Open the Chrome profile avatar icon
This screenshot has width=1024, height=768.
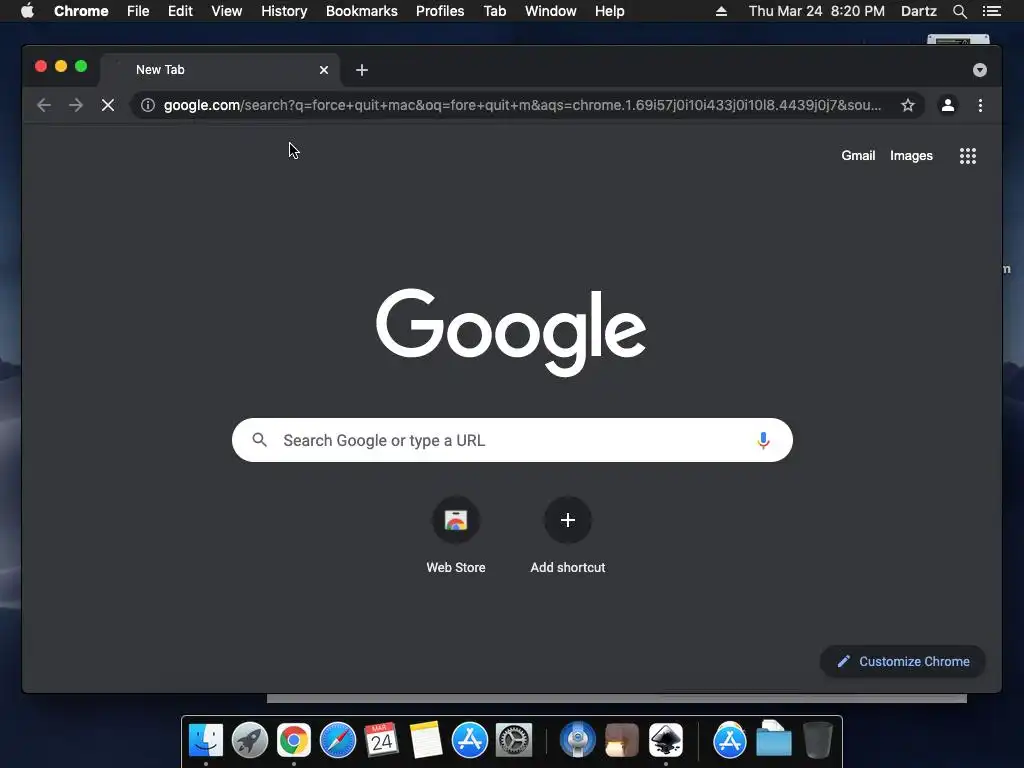tap(948, 105)
